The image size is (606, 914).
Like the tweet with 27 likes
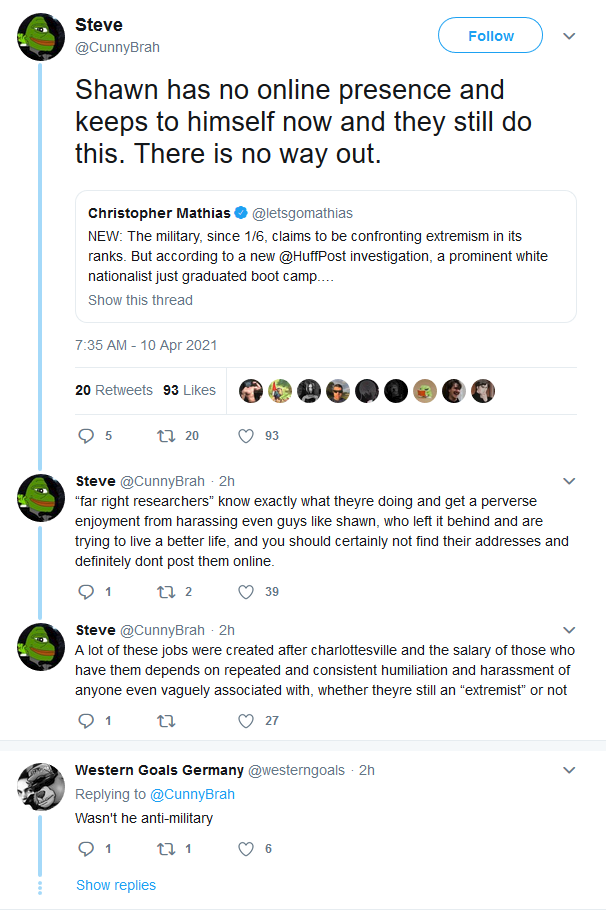click(246, 720)
